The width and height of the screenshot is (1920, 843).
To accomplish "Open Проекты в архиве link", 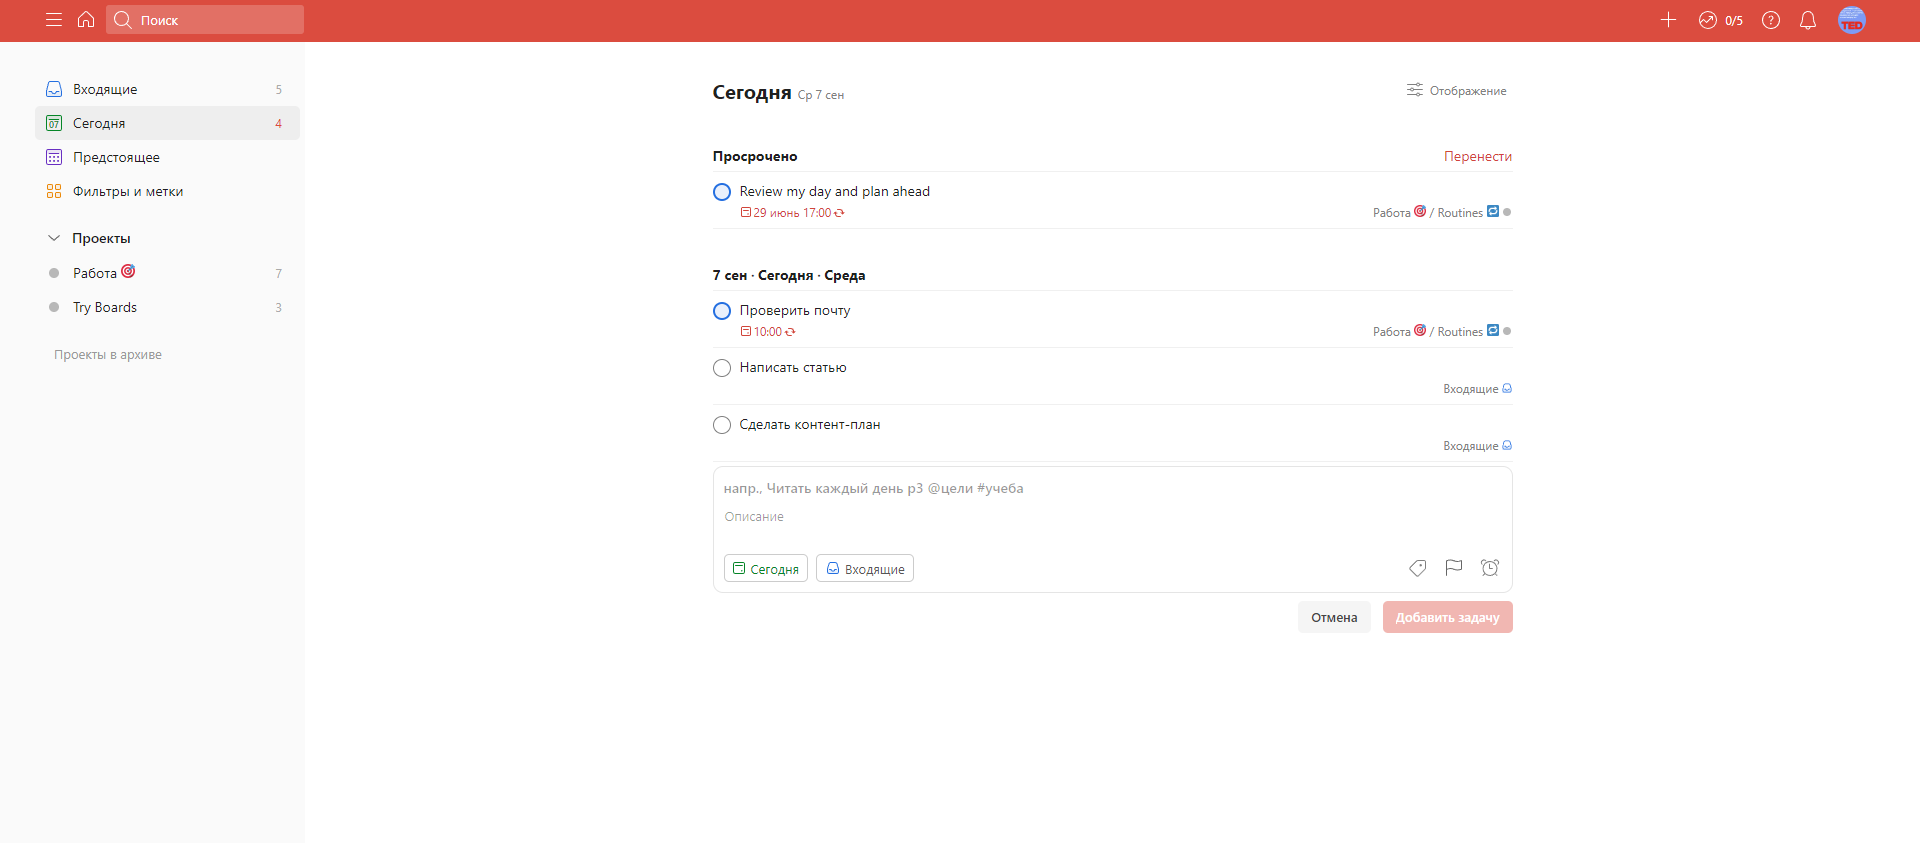I will click(x=108, y=355).
